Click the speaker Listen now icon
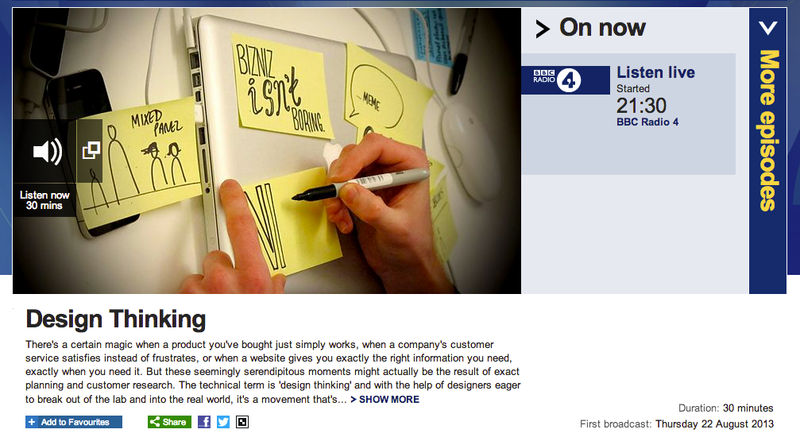800x441 pixels. click(x=47, y=151)
